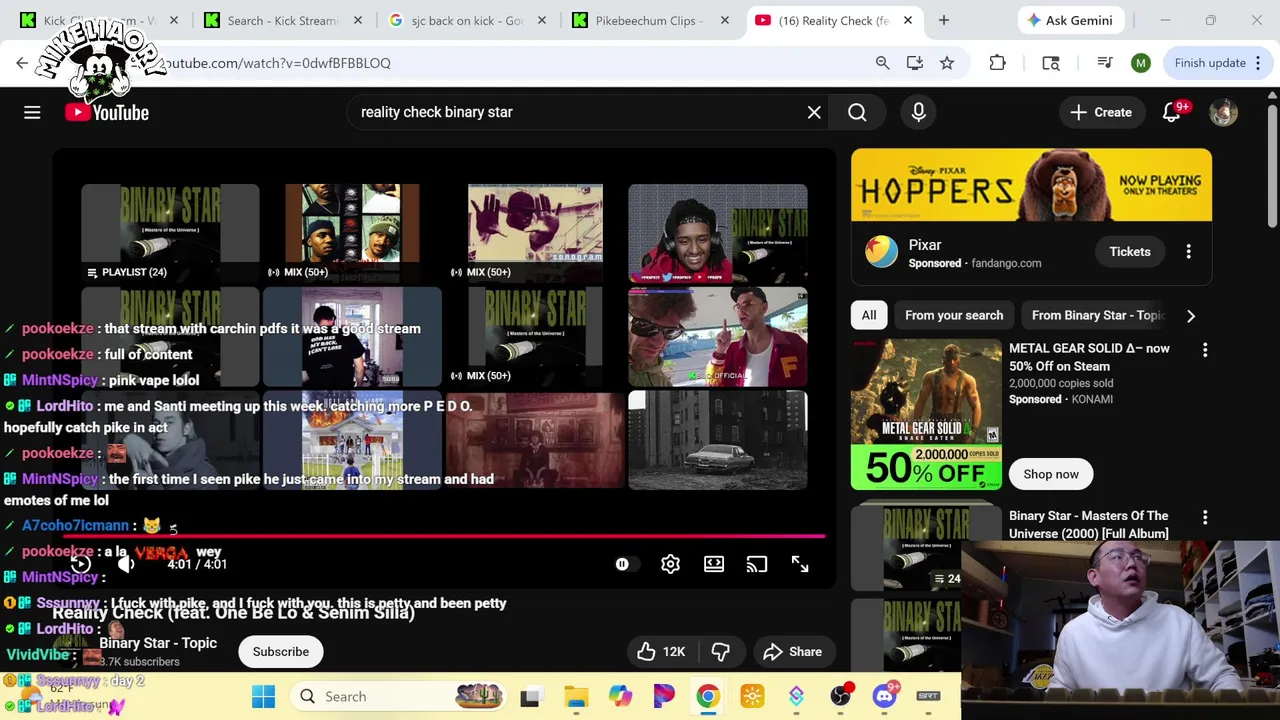Screen dimensions: 1280x720
Task: Select the All filter chip
Action: 869,315
